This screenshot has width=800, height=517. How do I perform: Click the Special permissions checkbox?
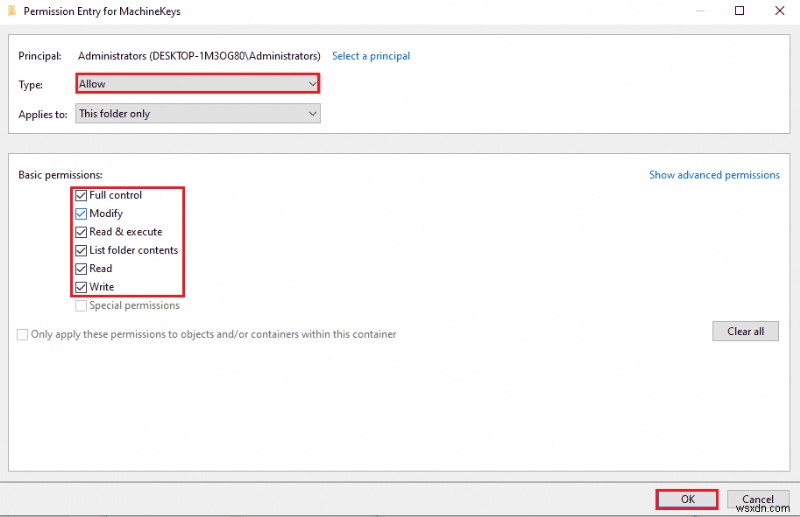(x=81, y=306)
